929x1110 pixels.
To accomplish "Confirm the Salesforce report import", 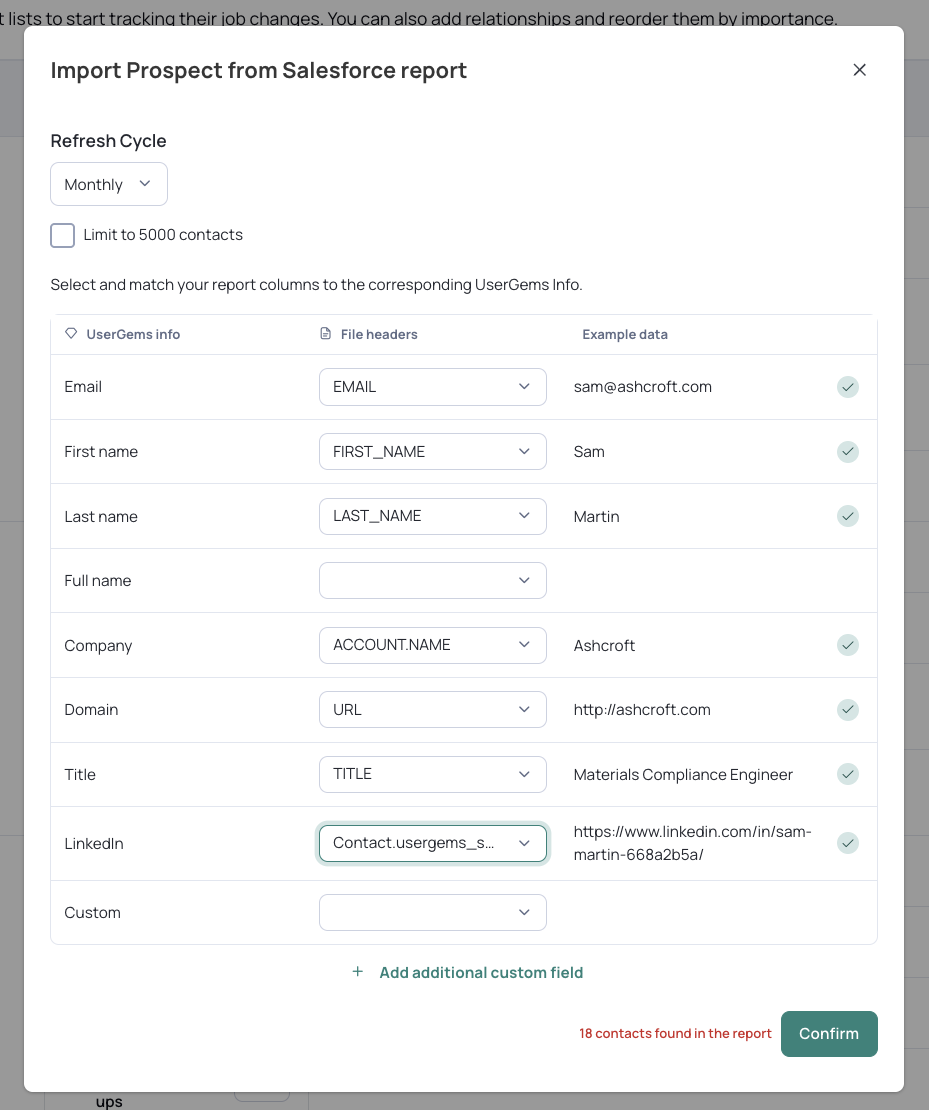I will (829, 1034).
